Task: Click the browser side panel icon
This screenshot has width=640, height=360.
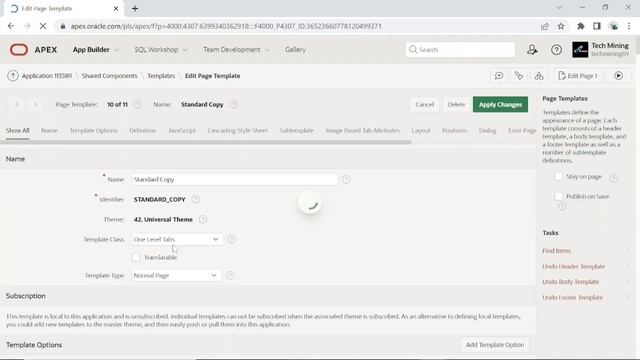Action: point(597,26)
